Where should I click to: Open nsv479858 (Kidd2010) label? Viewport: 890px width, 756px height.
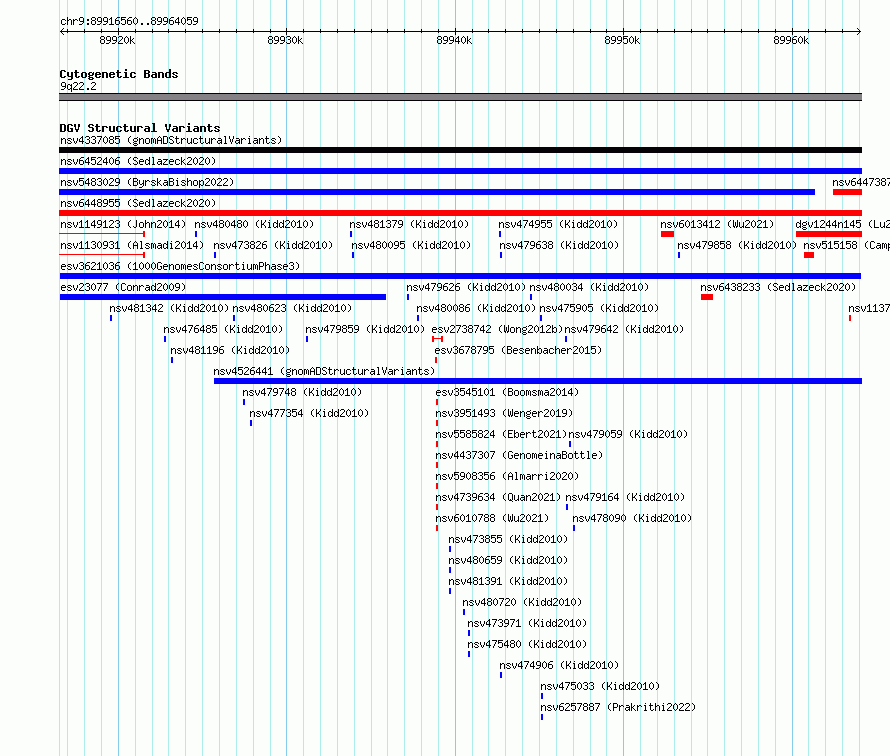click(x=737, y=245)
